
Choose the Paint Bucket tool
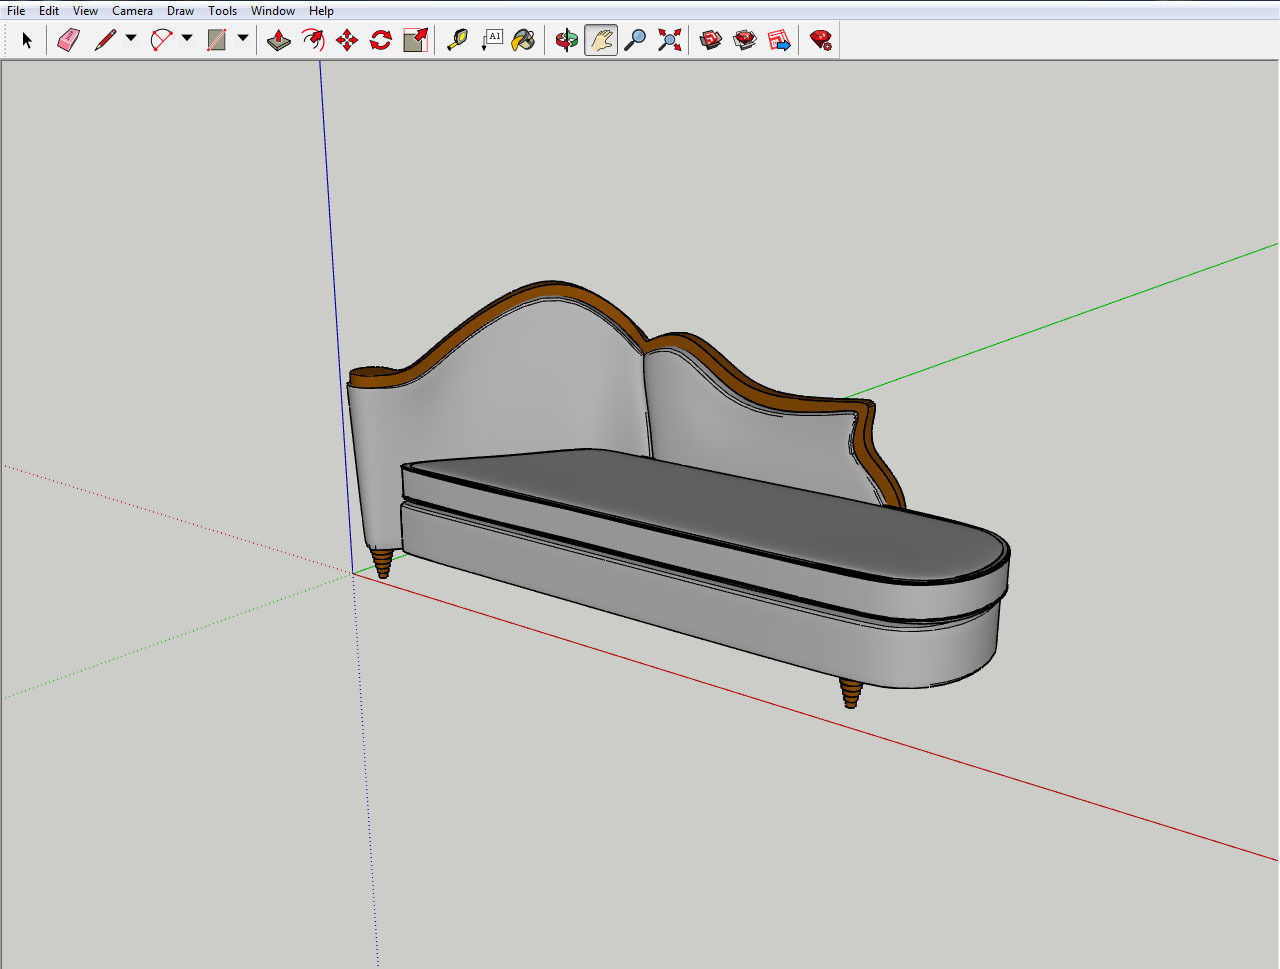(x=524, y=40)
